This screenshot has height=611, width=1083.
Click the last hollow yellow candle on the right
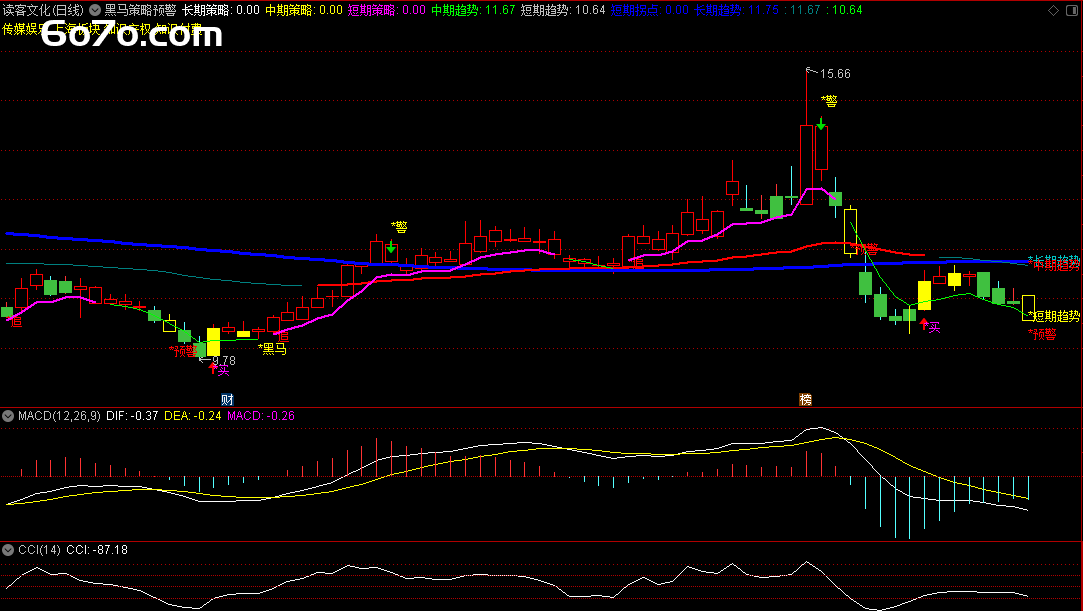pyautogui.click(x=1028, y=308)
